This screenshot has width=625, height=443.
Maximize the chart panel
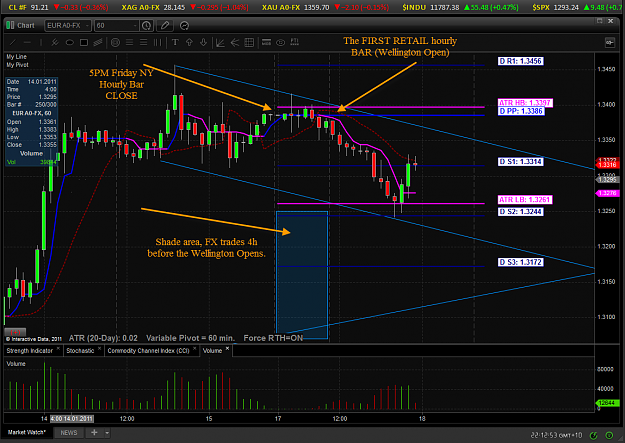click(x=599, y=21)
